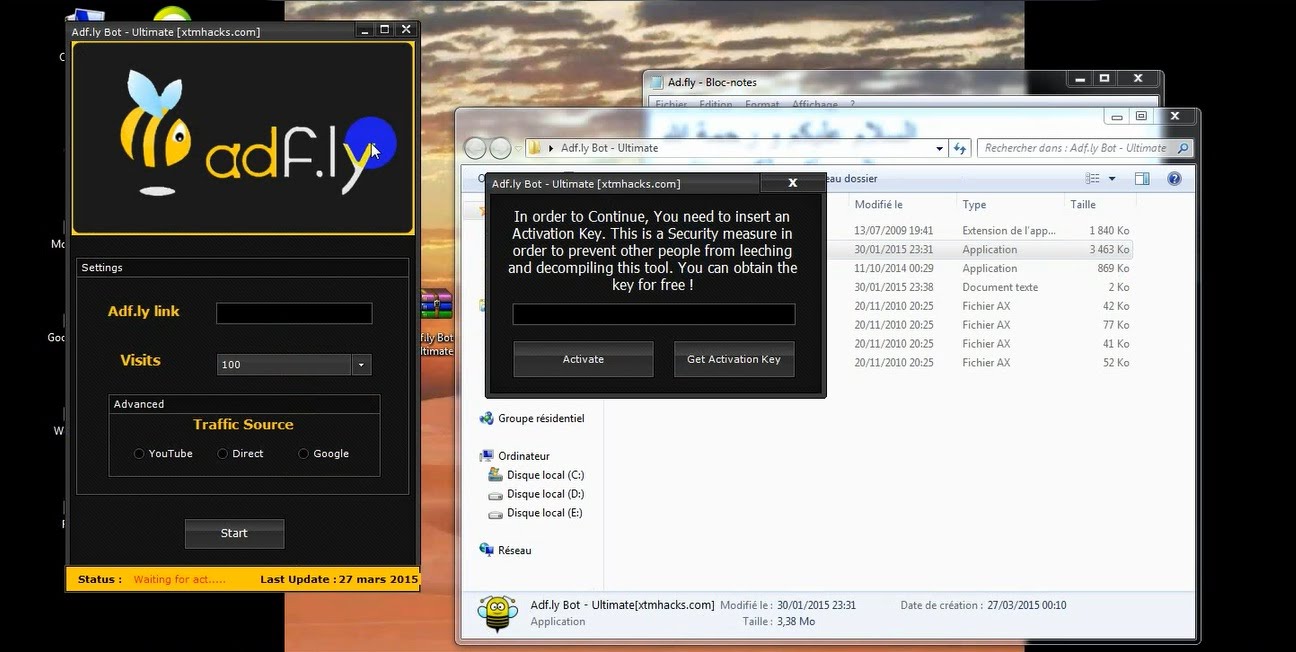
Task: Select Ordinateur in navigation pane
Action: coord(524,456)
